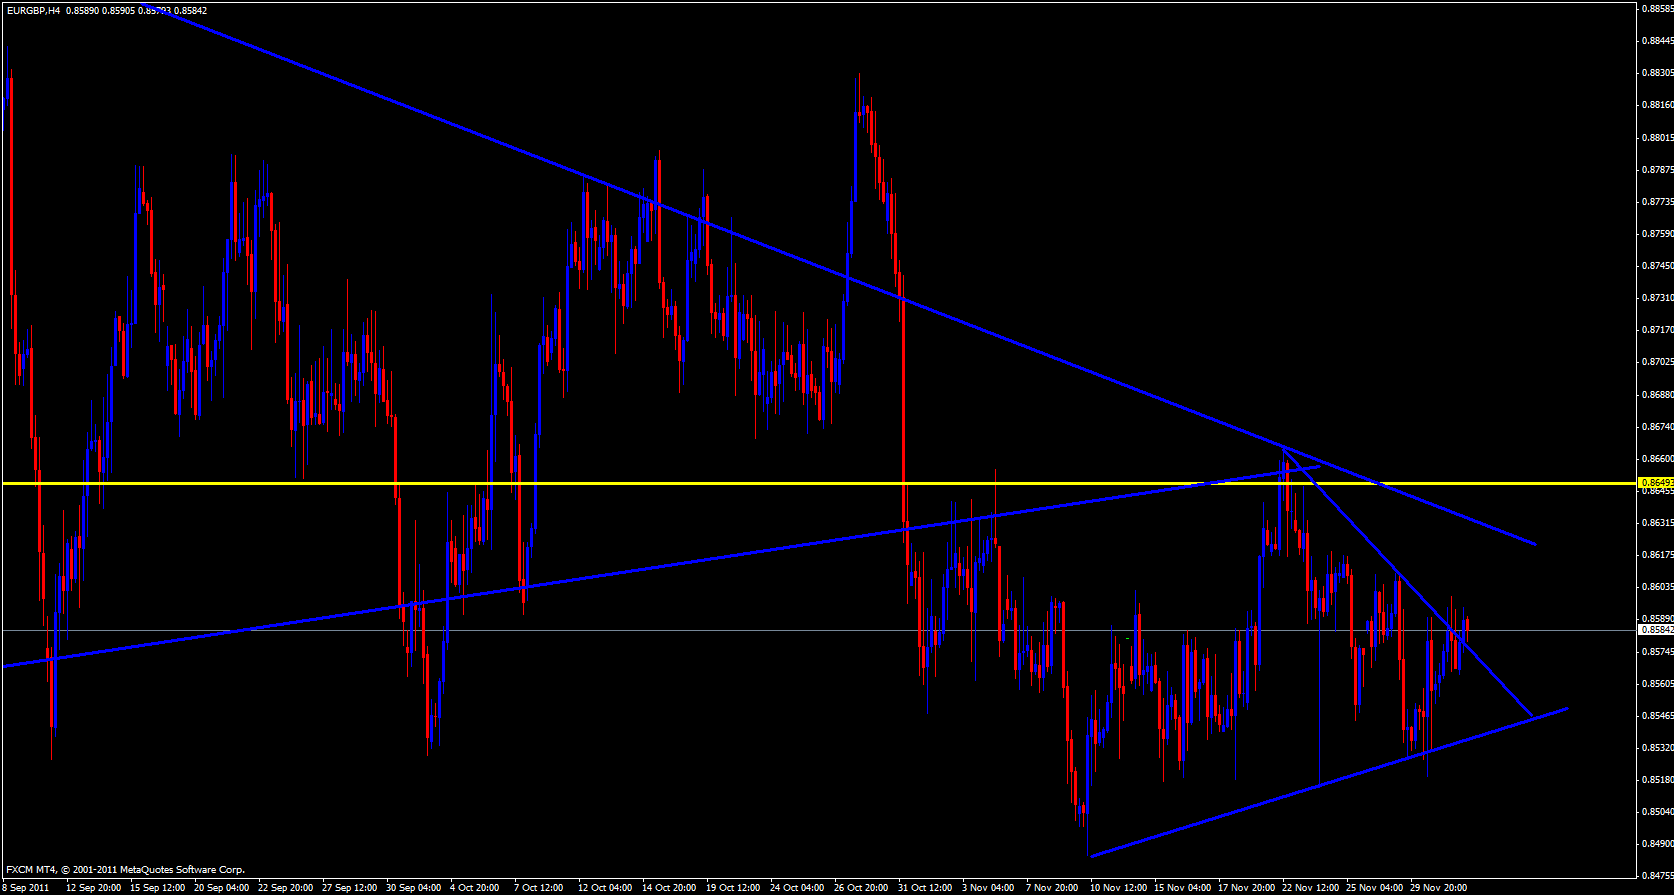Click the 26 Oct 20:00 time label
1674x895 pixels.
[x=861, y=887]
